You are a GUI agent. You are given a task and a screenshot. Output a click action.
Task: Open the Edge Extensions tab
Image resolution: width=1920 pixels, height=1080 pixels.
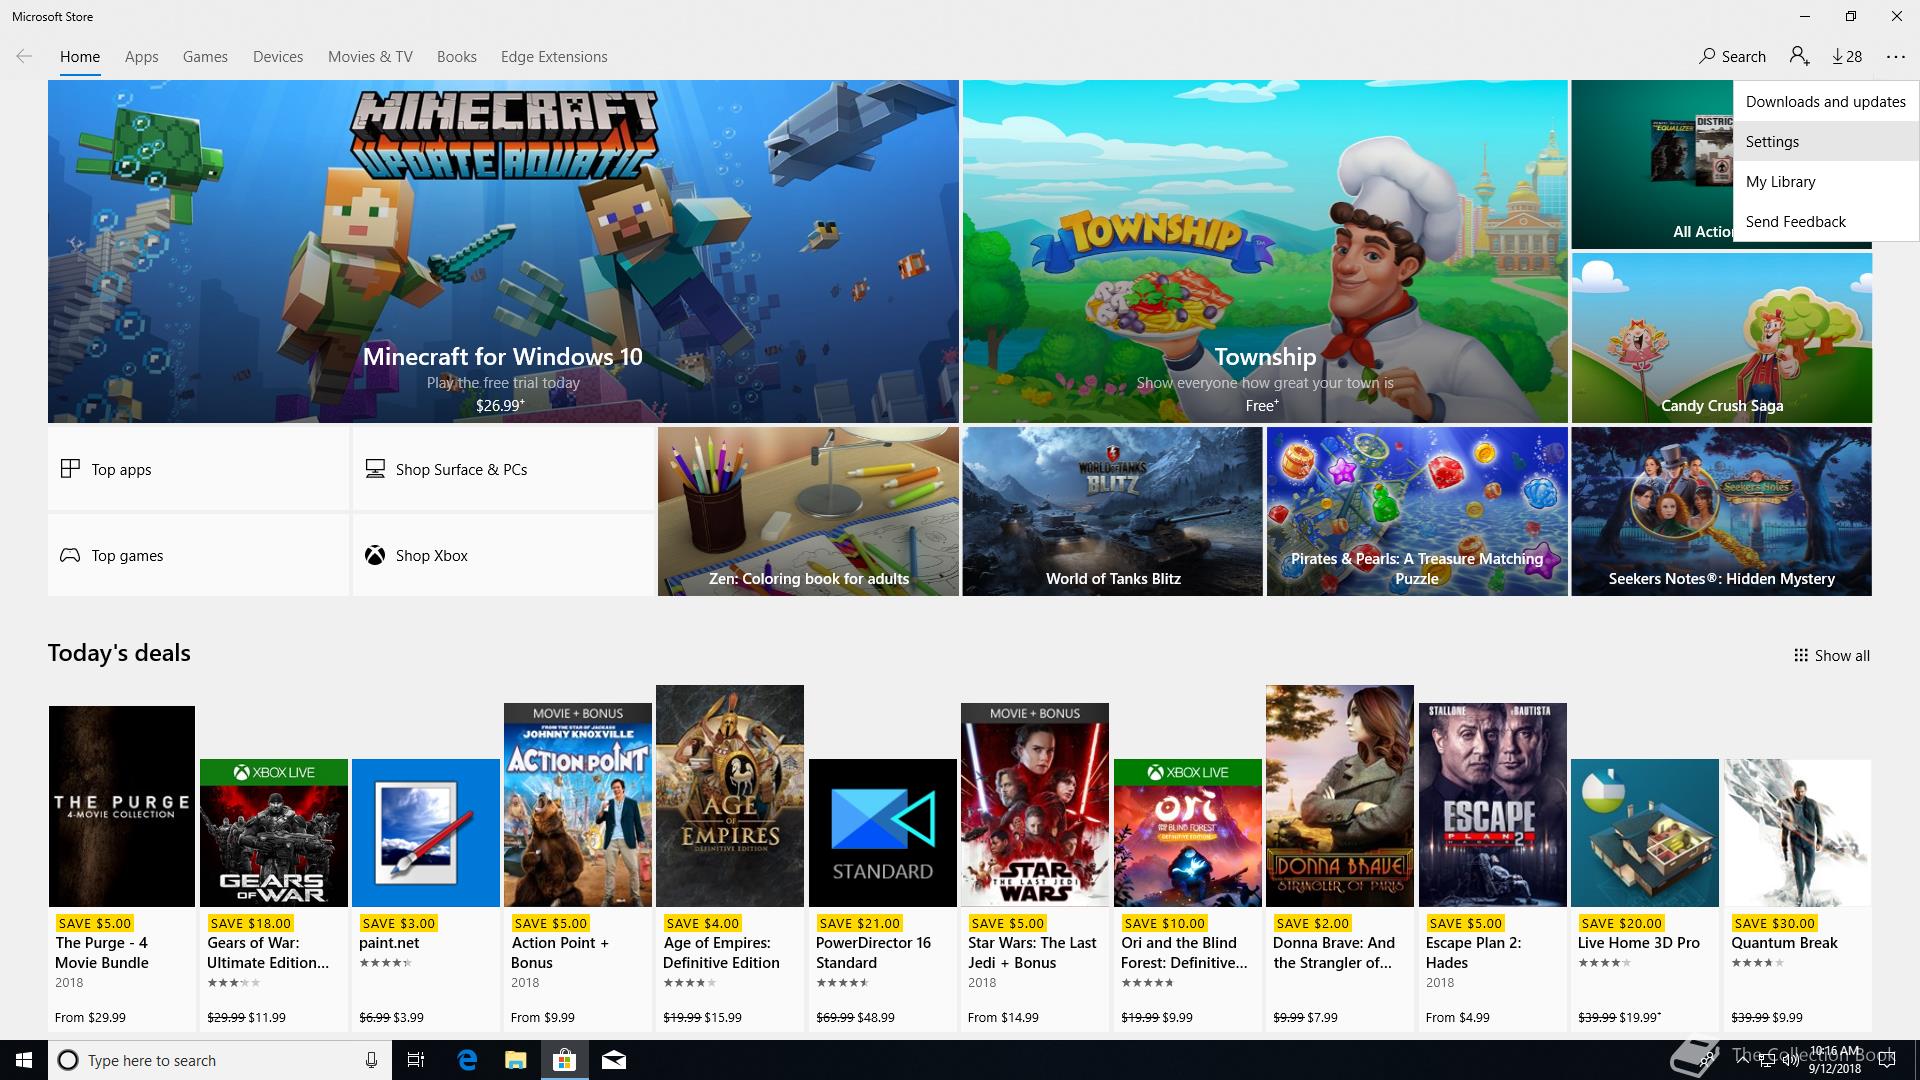(x=554, y=57)
